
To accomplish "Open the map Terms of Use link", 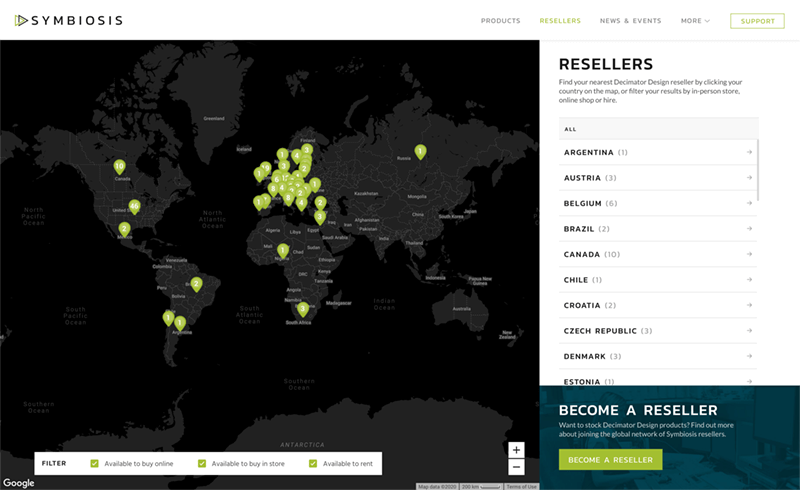I will 521,487.
